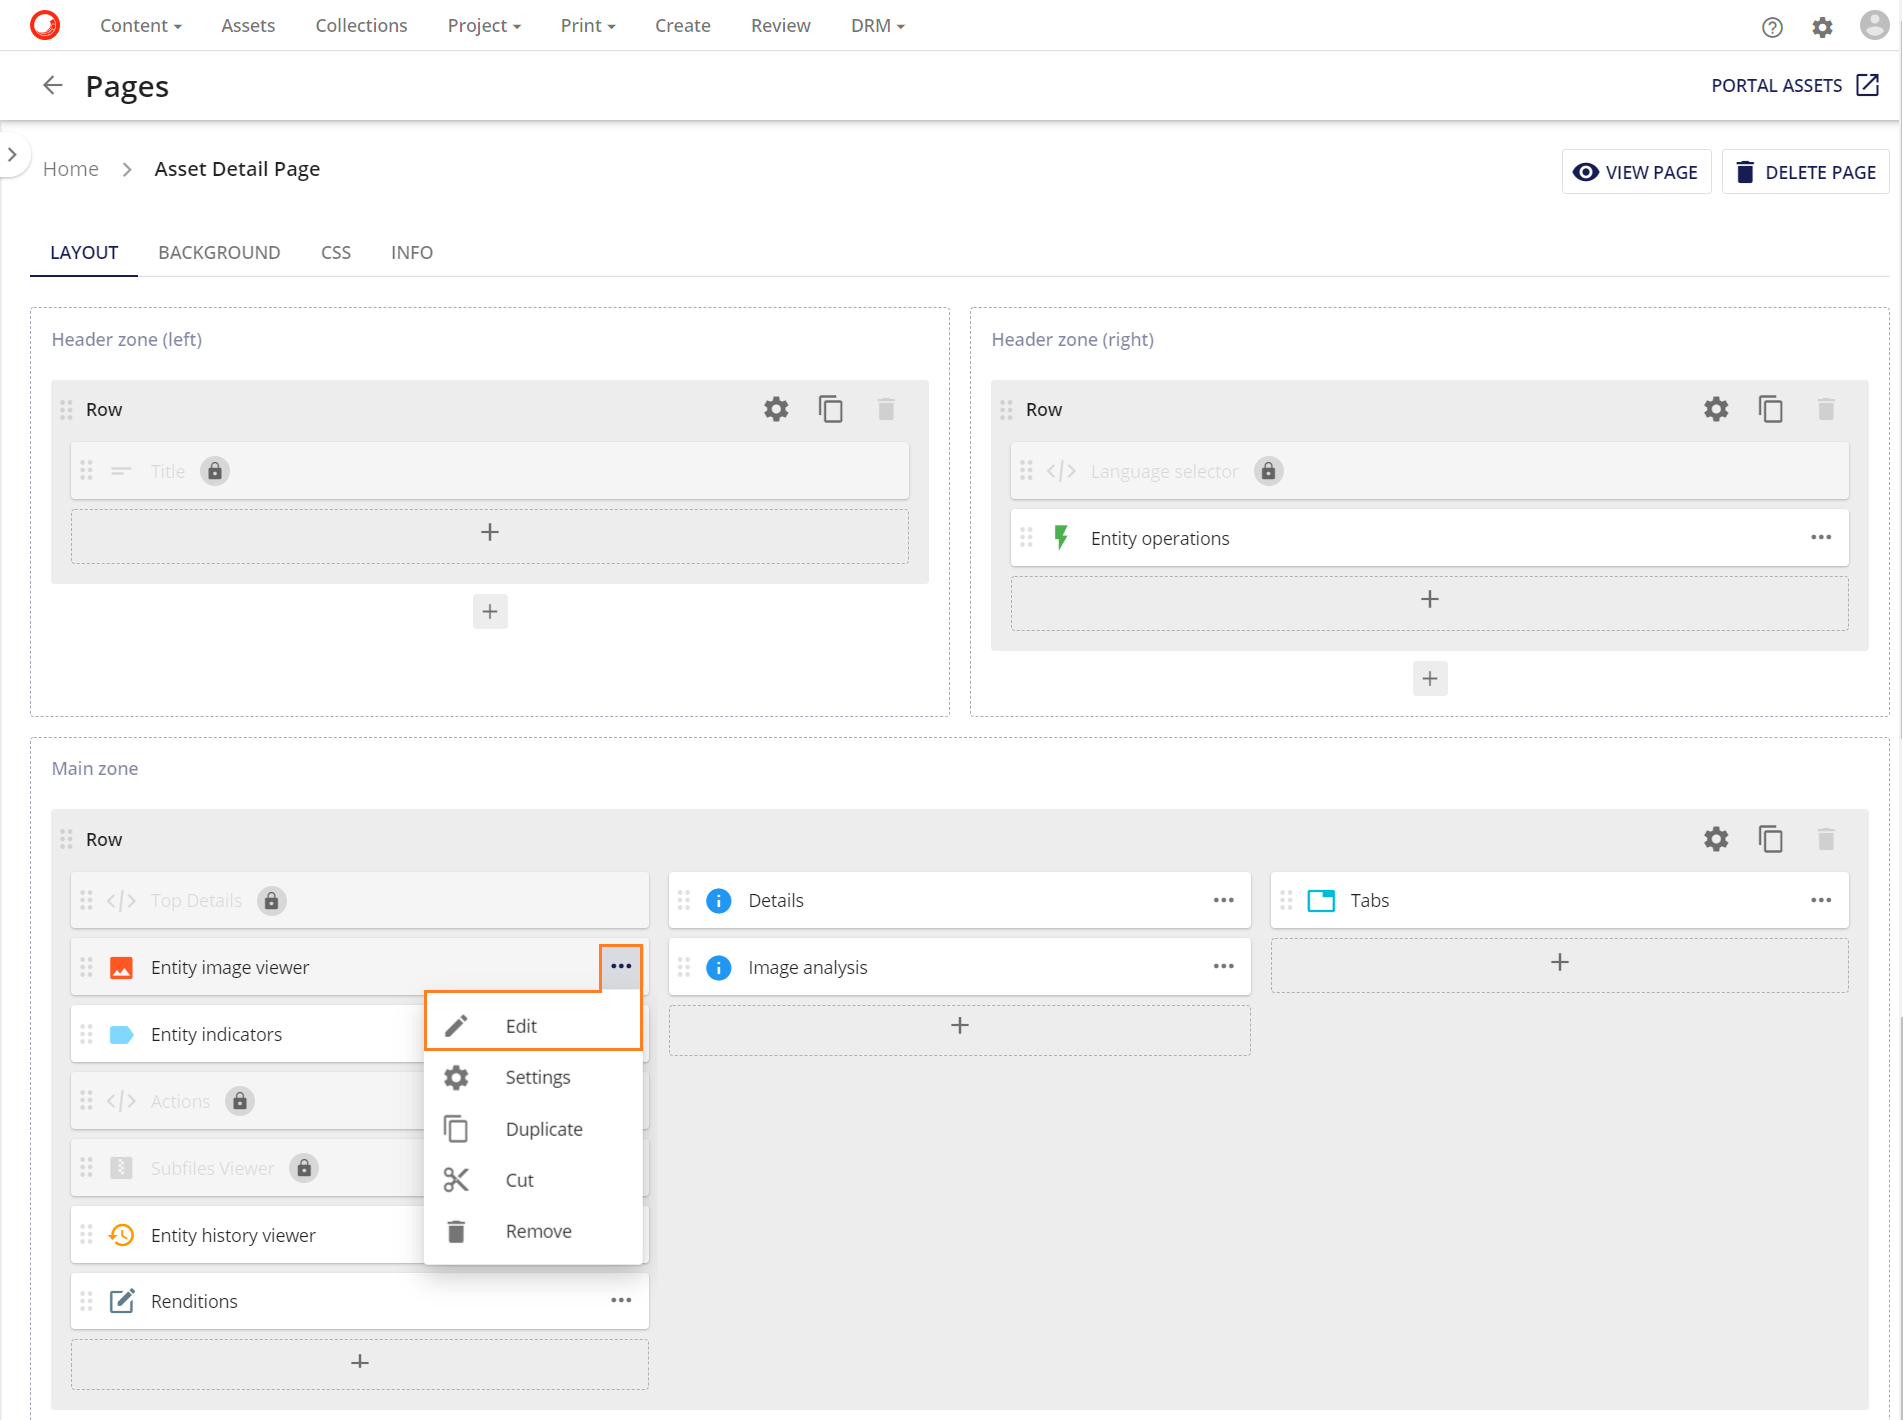Toggle lock on the Actions widget
This screenshot has width=1903, height=1420.
pyautogui.click(x=239, y=1101)
